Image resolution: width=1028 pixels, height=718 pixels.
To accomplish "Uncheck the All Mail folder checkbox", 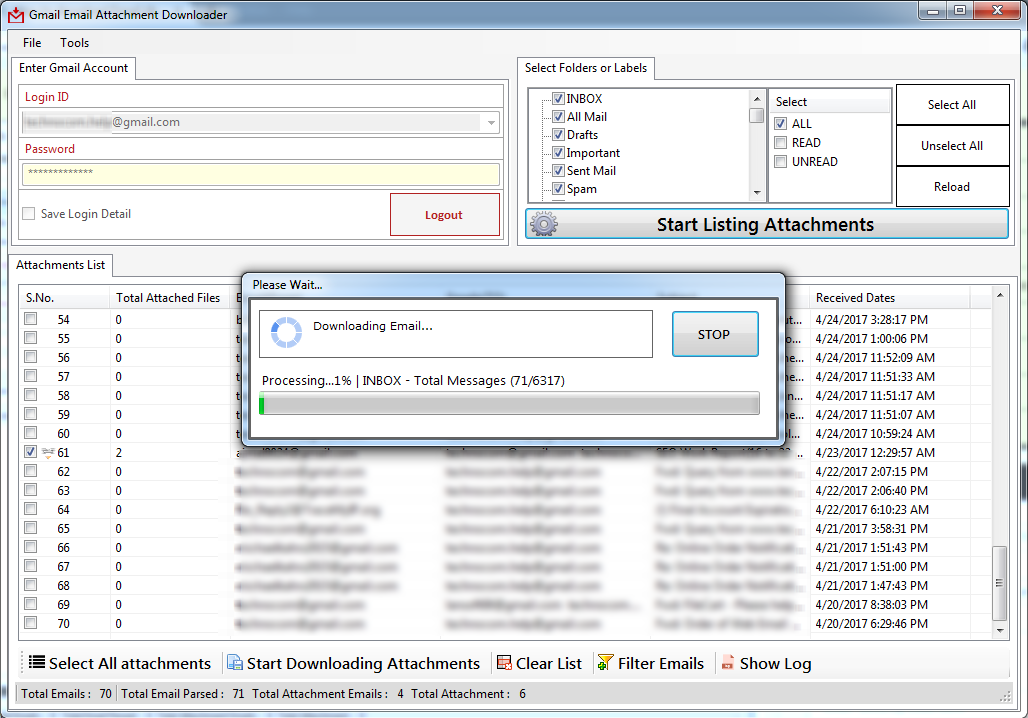I will (x=559, y=117).
